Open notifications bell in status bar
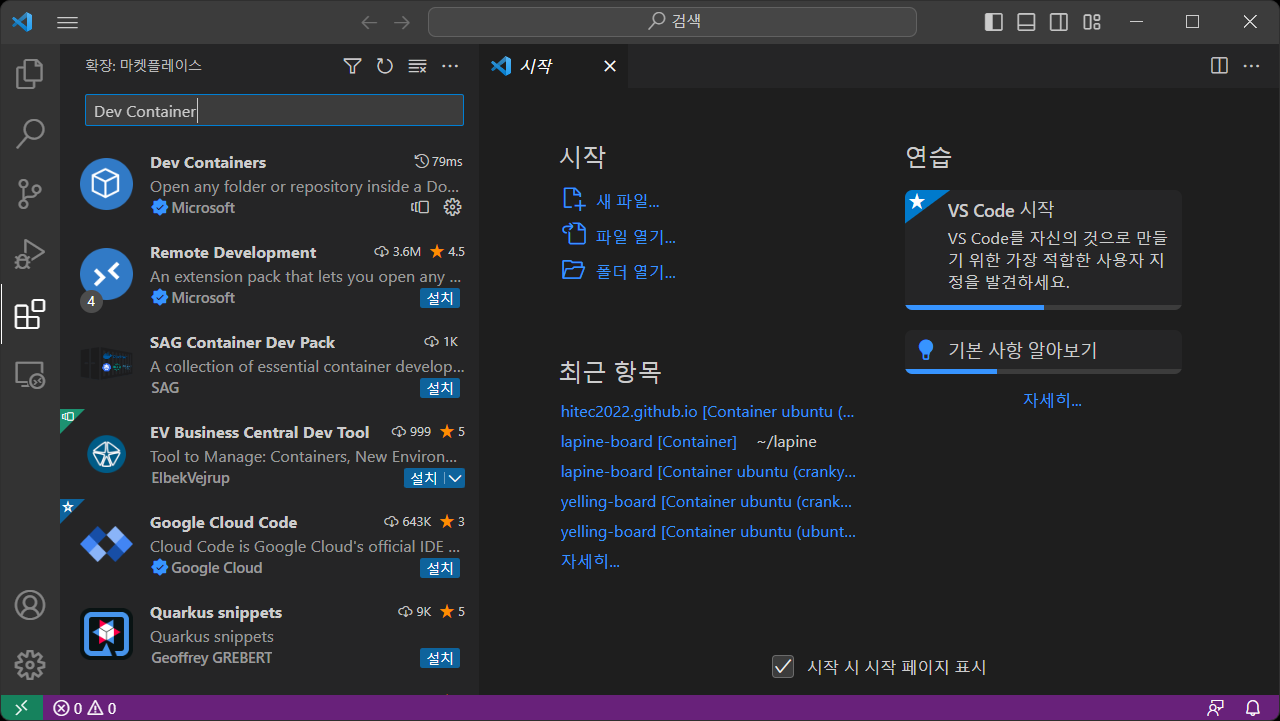 (x=1252, y=708)
